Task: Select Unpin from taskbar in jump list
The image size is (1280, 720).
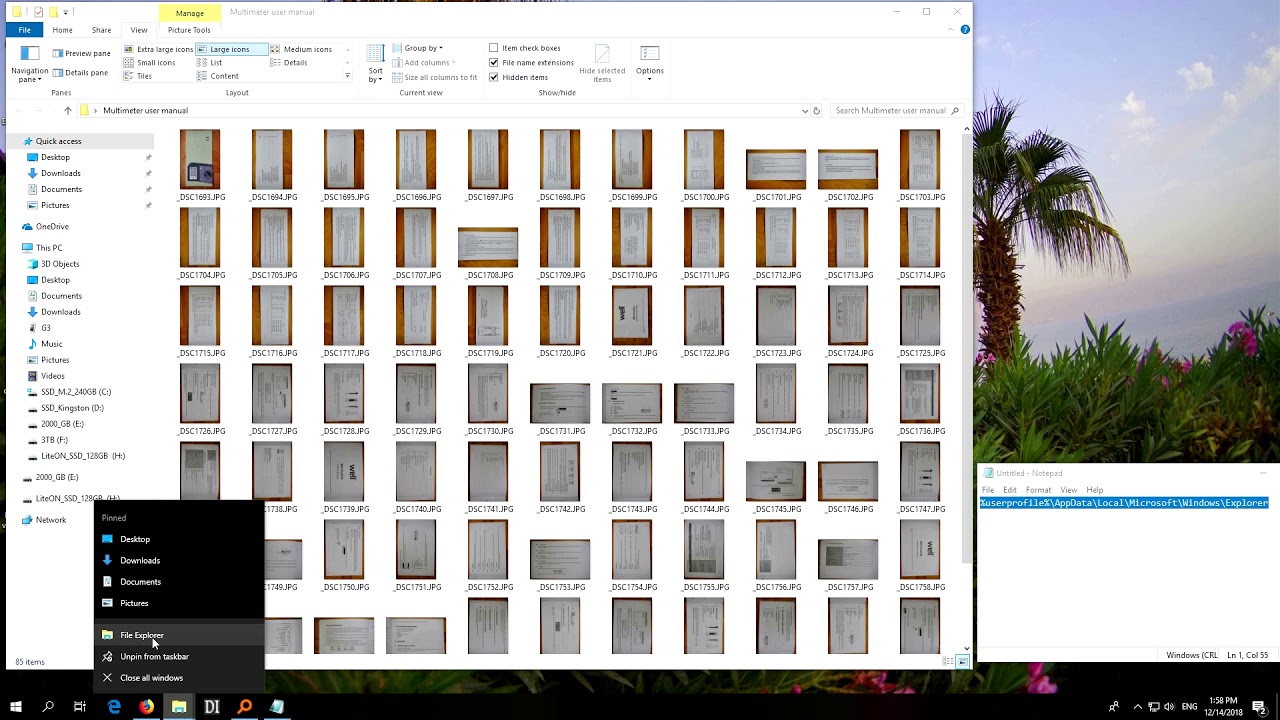Action: point(180,657)
